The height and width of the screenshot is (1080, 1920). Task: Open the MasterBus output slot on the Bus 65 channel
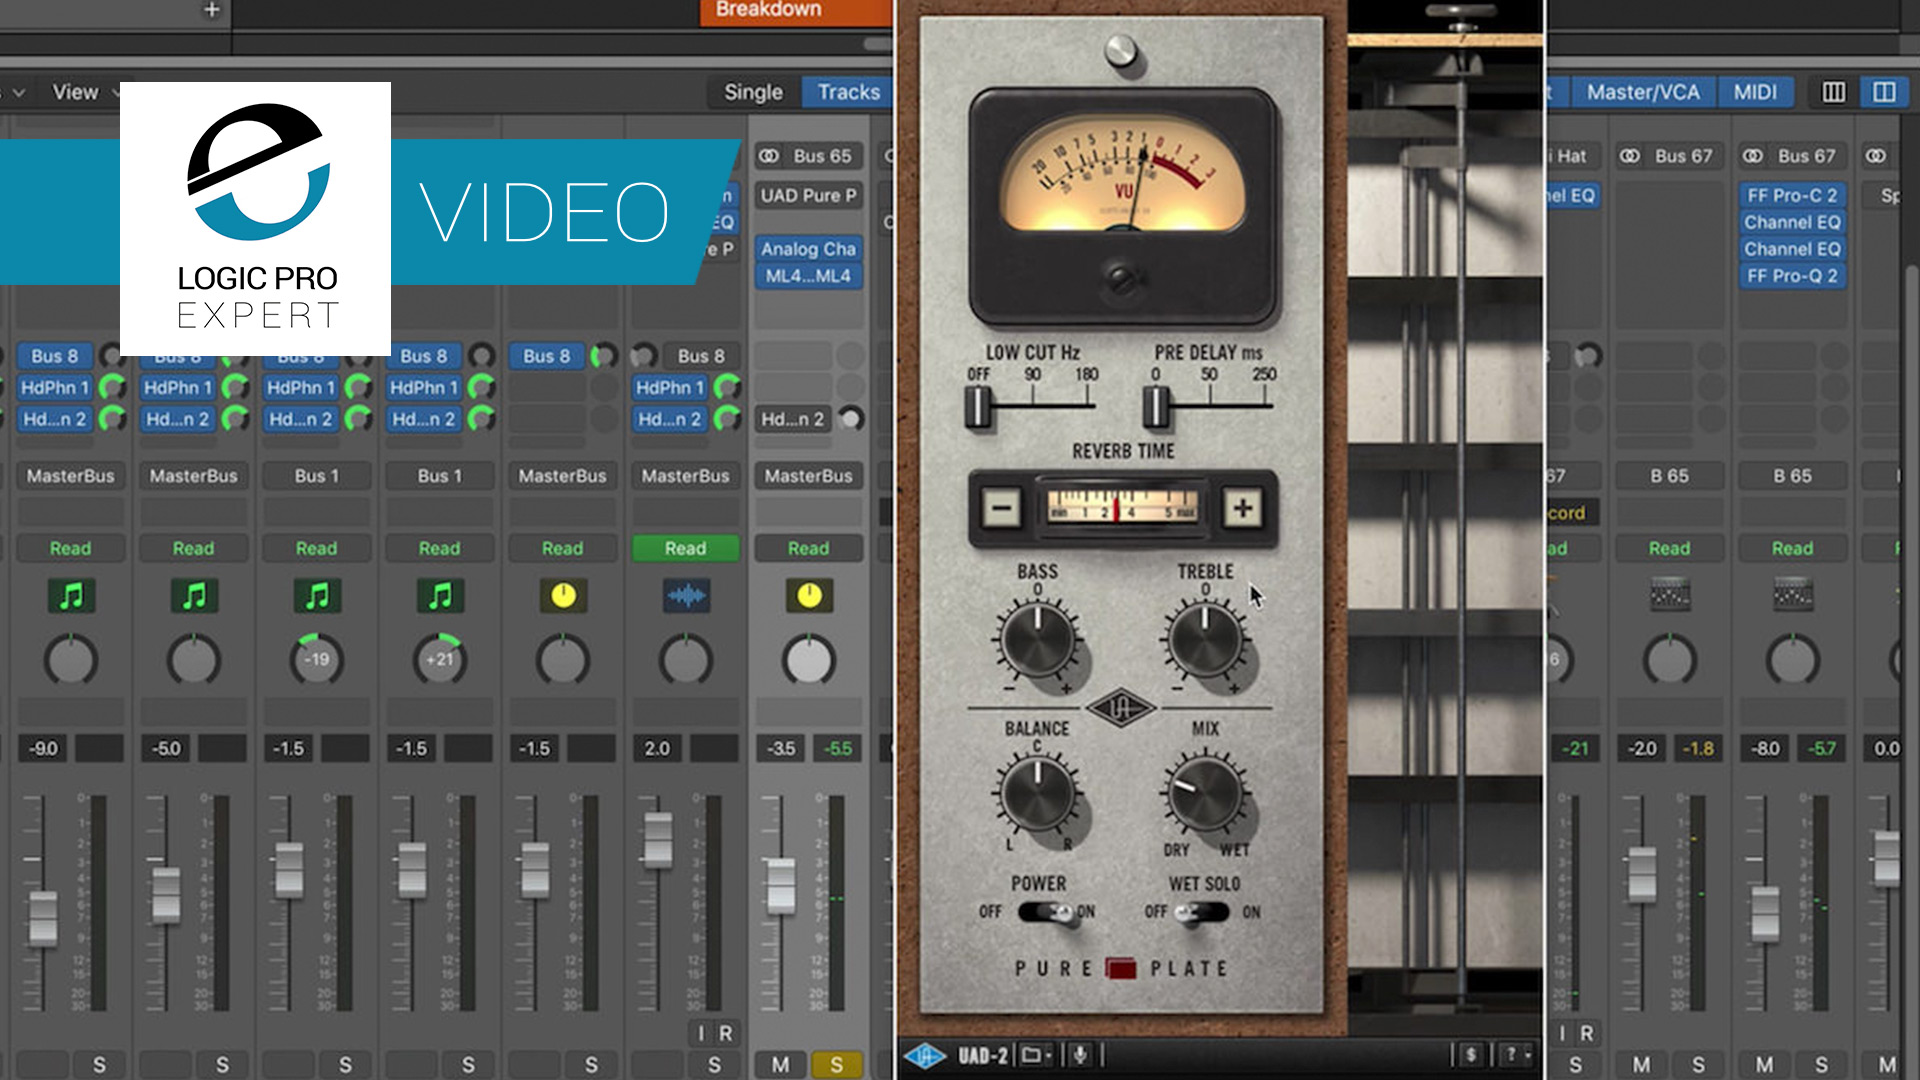(x=809, y=476)
